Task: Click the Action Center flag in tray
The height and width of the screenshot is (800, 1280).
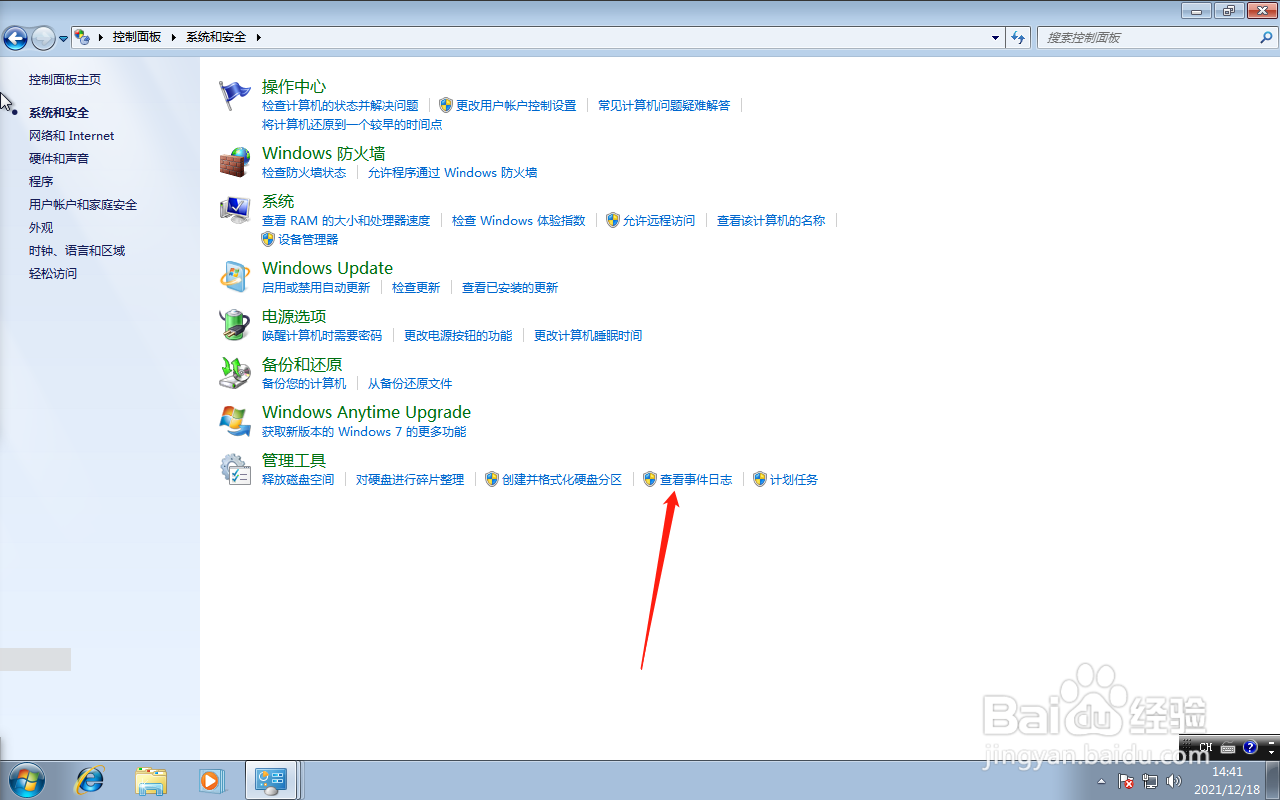Action: coord(1126,780)
